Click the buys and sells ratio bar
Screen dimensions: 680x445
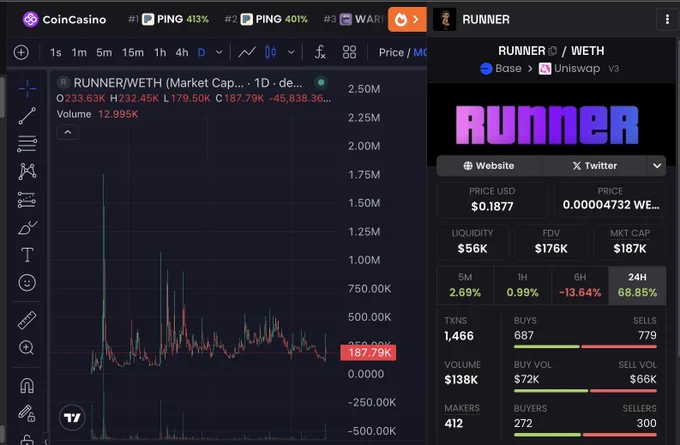(585, 347)
